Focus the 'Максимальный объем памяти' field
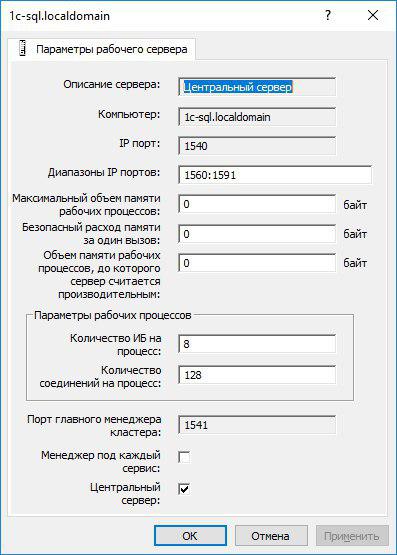This screenshot has height=555, width=397. click(x=257, y=204)
